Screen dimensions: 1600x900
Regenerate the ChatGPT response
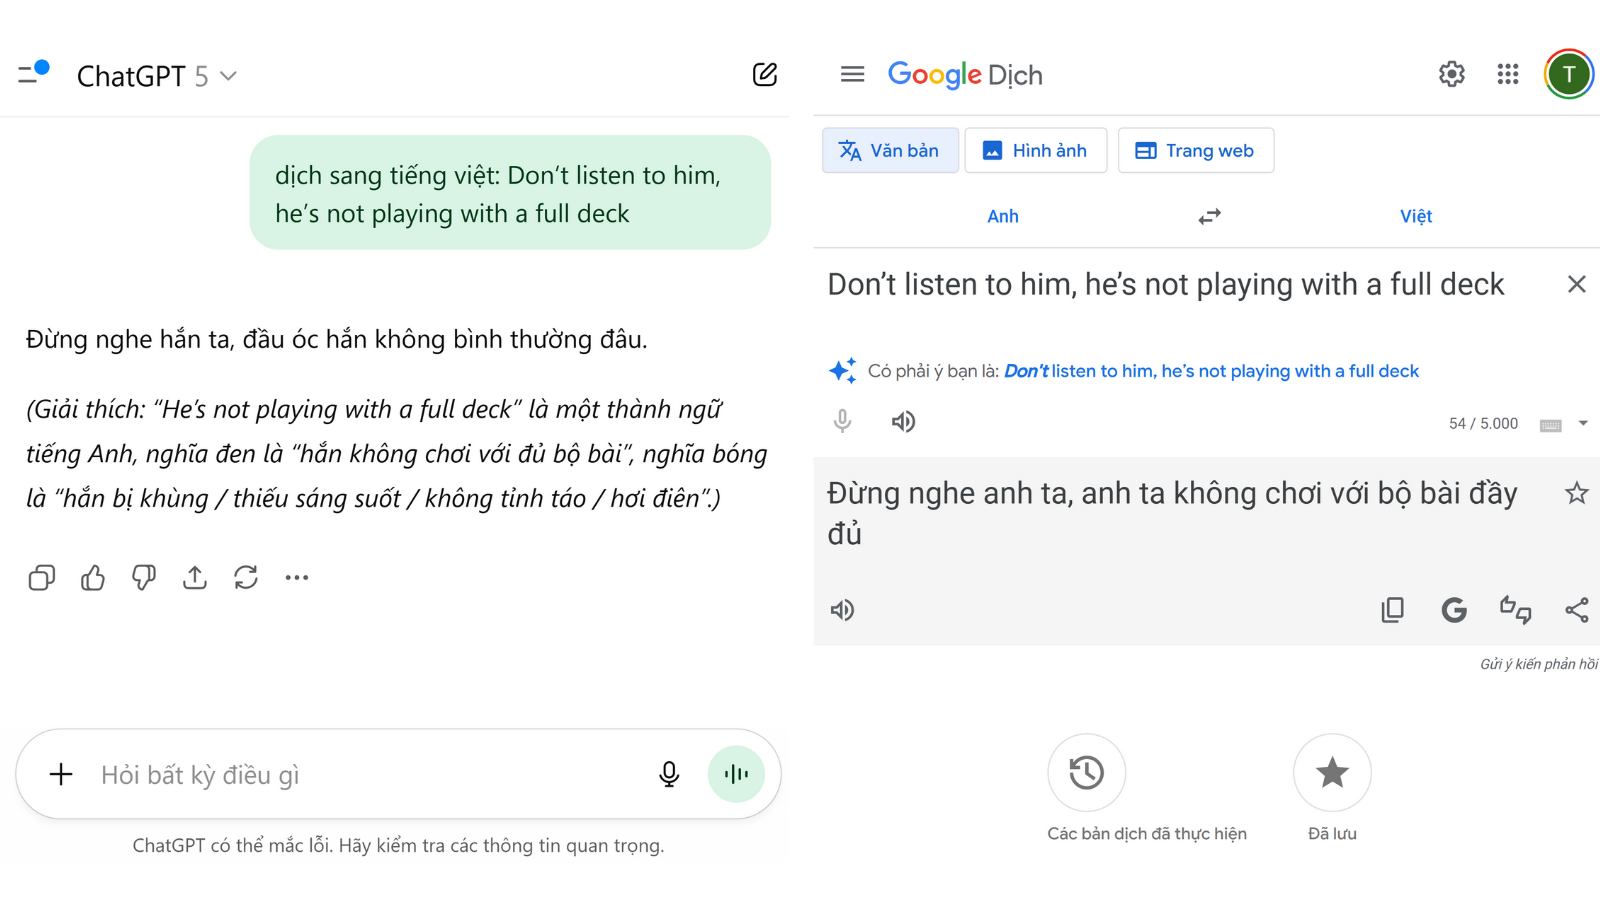point(246,578)
